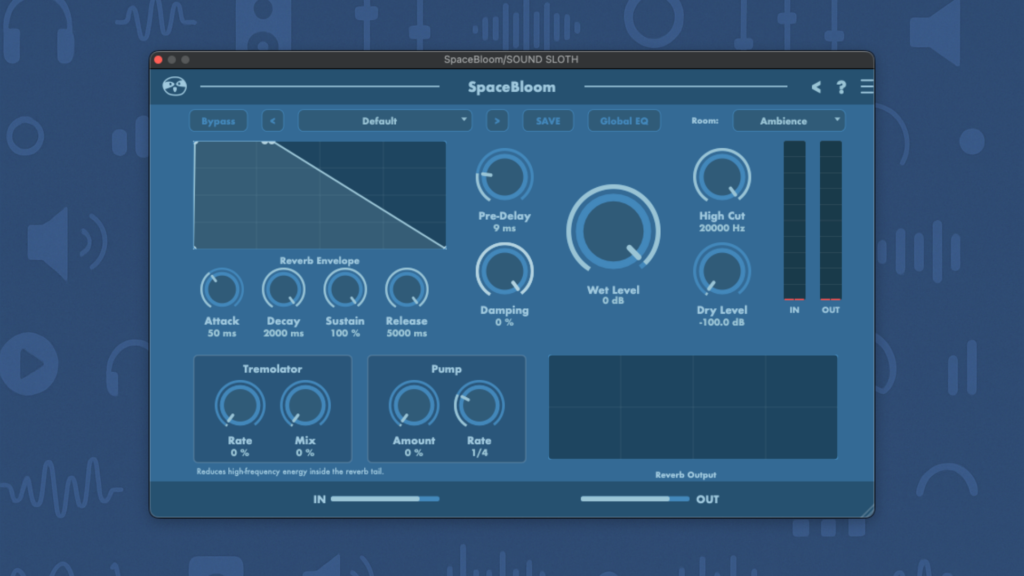Click the sloth logo icon

click(175, 87)
